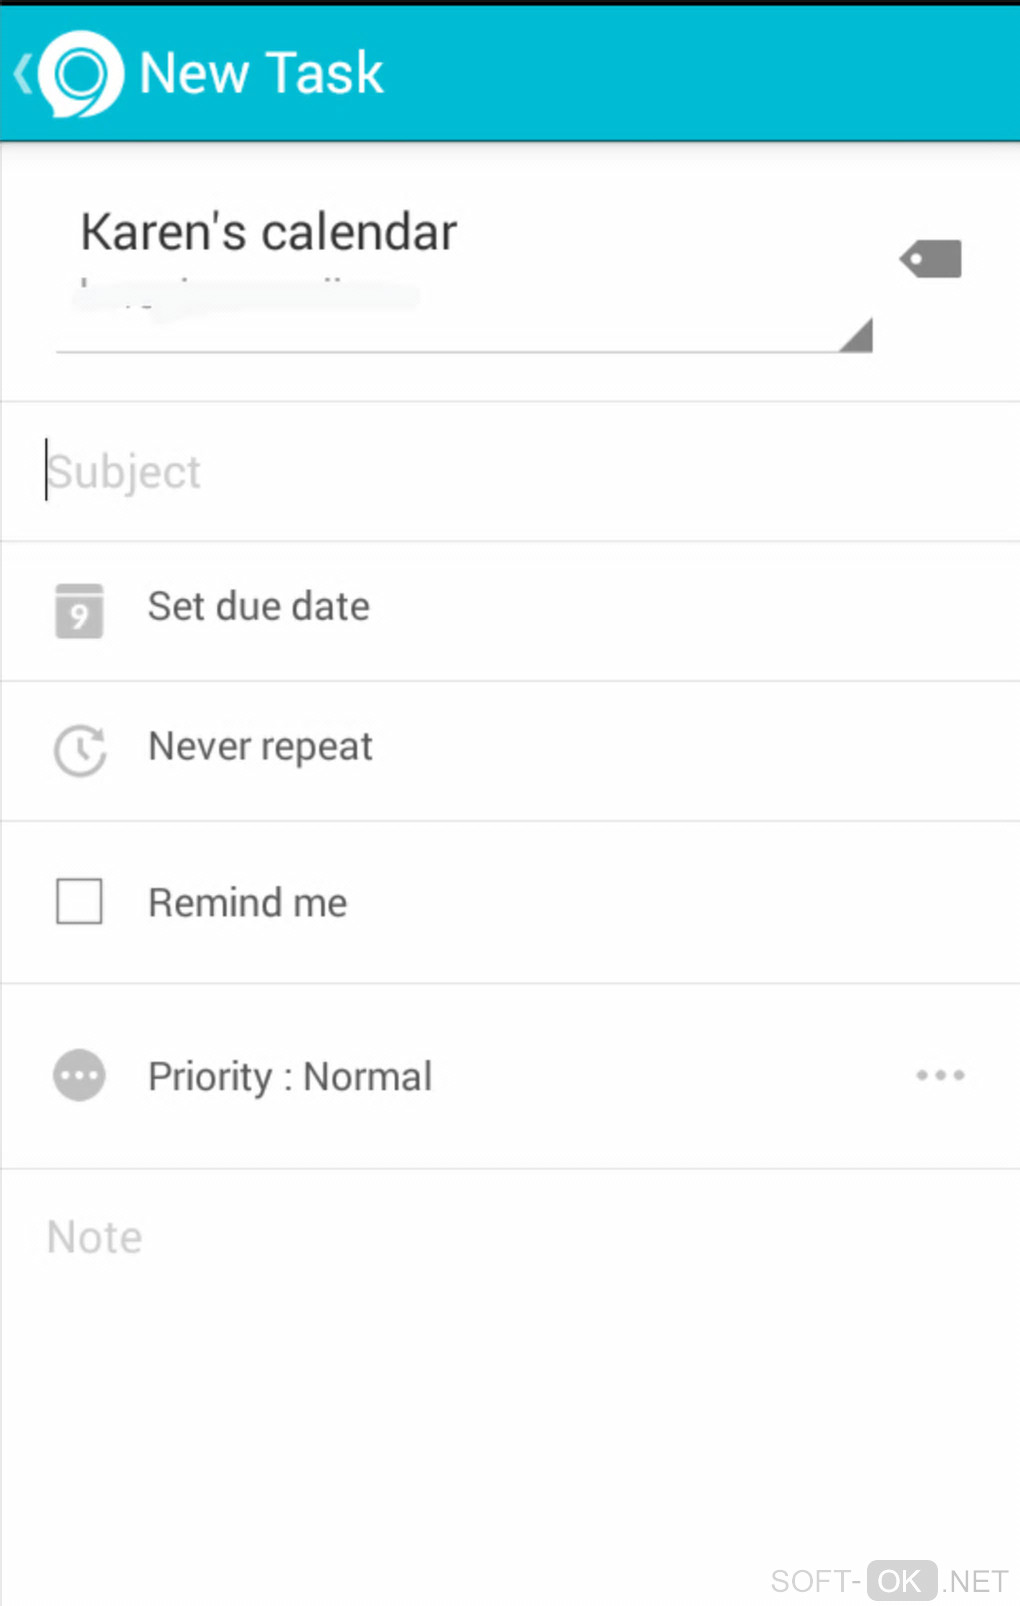Click the Remind me label
This screenshot has width=1020, height=1606.
(x=248, y=903)
